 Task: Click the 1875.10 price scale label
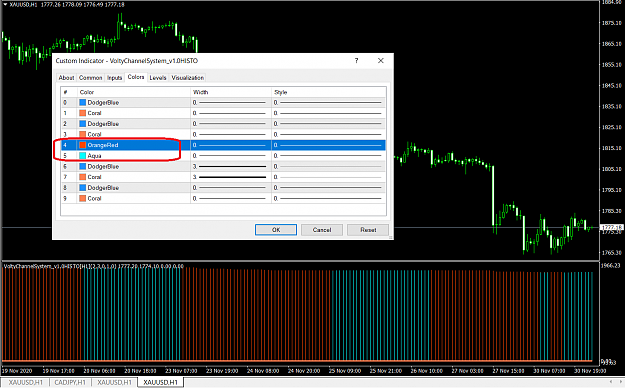(x=612, y=23)
